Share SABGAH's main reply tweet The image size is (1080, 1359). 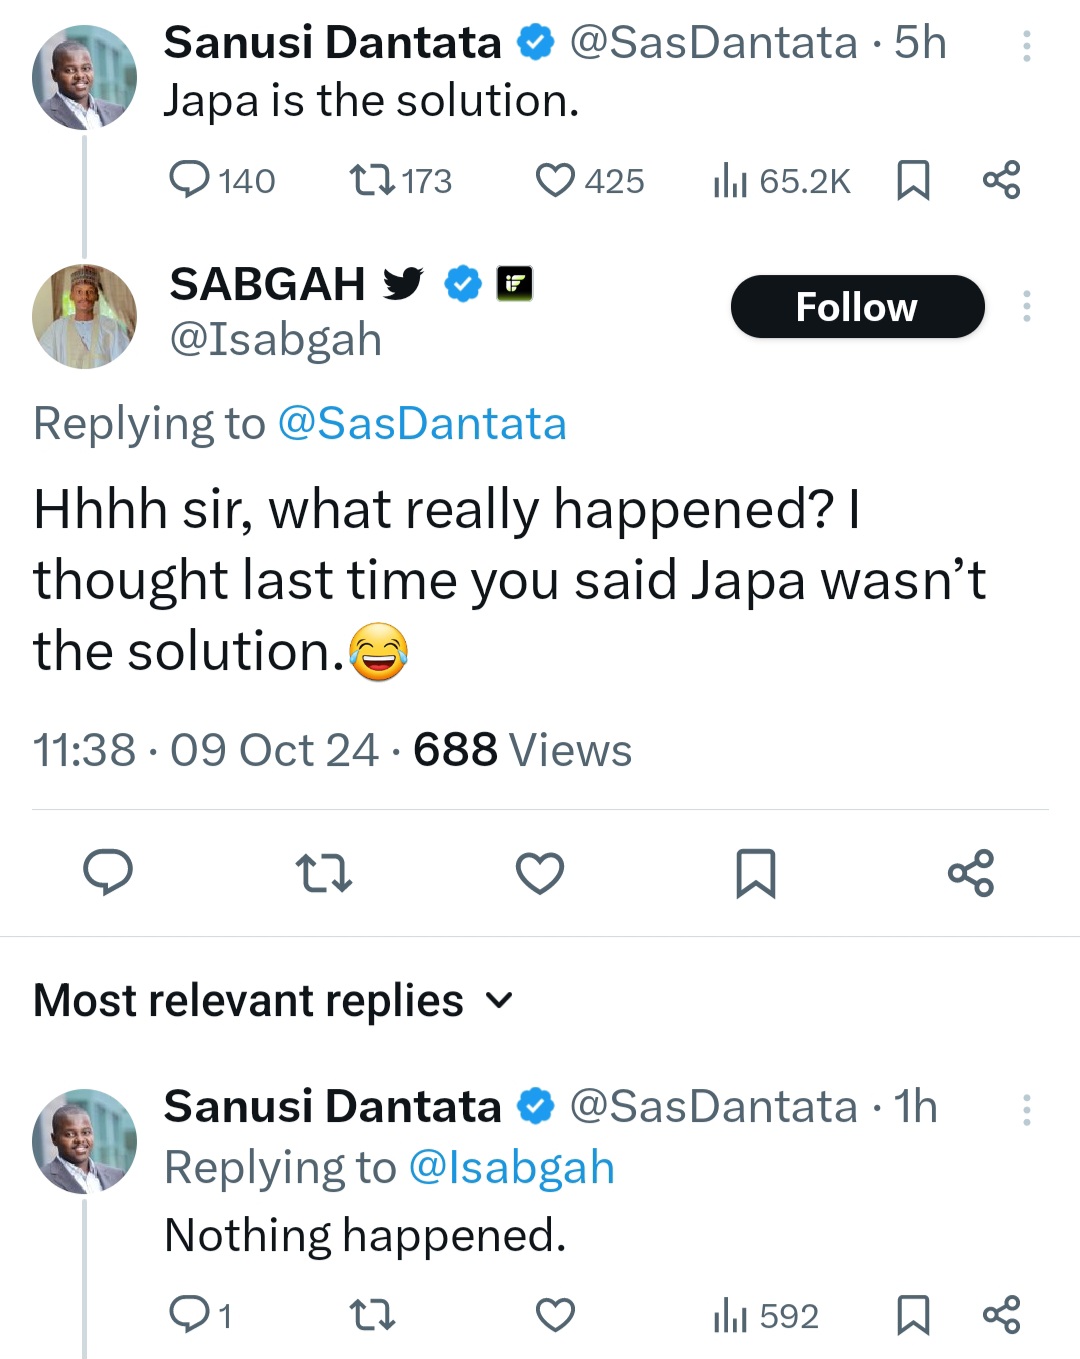tap(971, 873)
